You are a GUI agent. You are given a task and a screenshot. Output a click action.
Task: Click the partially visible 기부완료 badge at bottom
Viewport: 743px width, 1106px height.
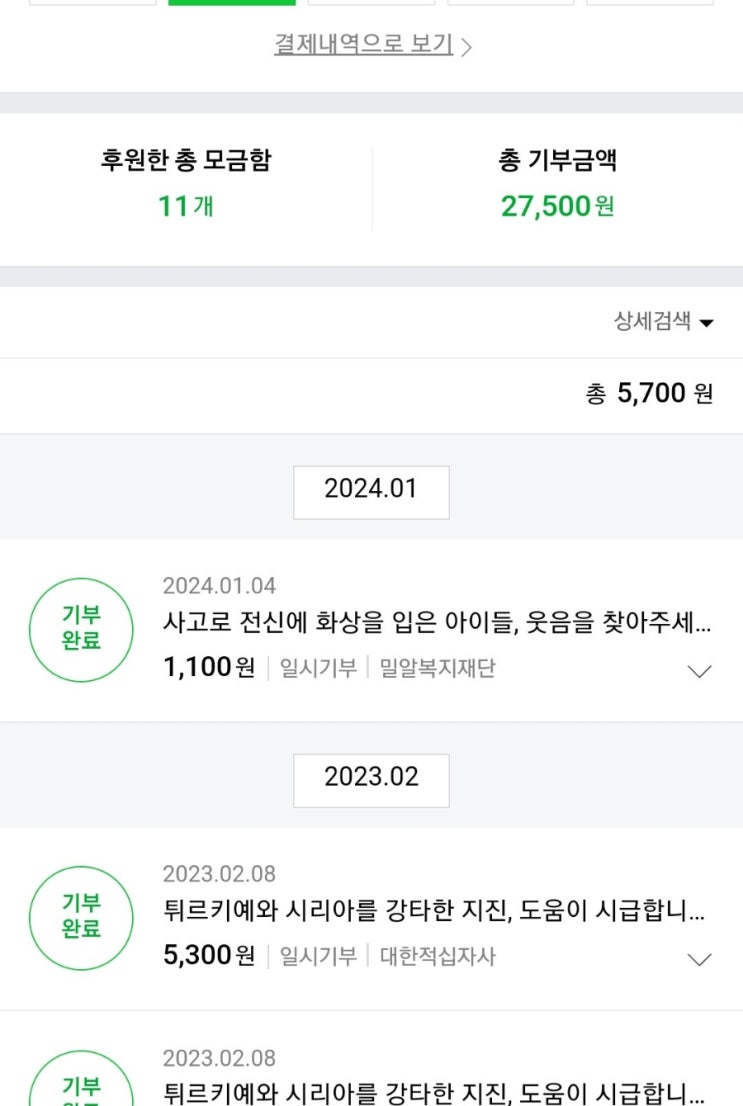click(81, 1088)
